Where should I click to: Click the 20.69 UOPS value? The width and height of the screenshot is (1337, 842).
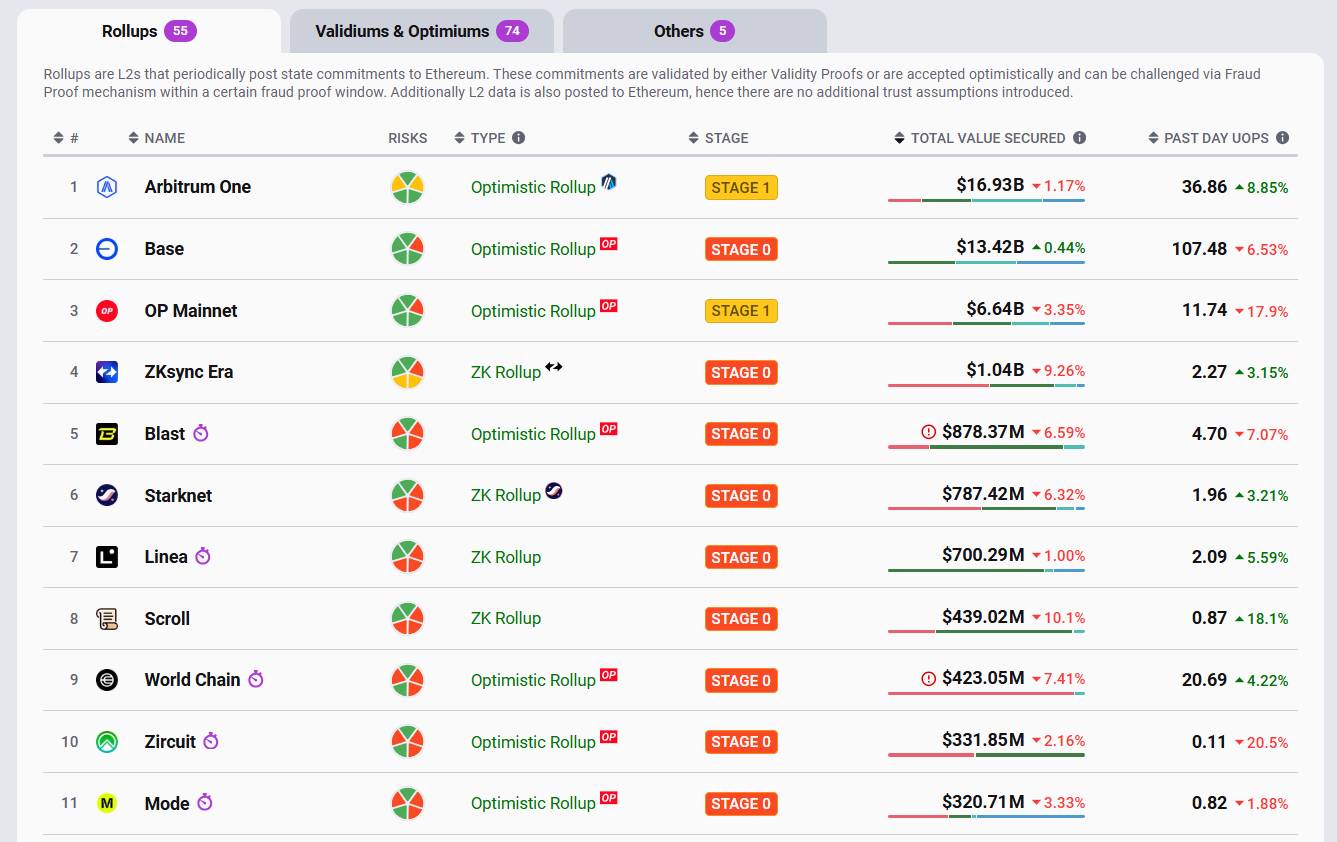(x=1204, y=679)
